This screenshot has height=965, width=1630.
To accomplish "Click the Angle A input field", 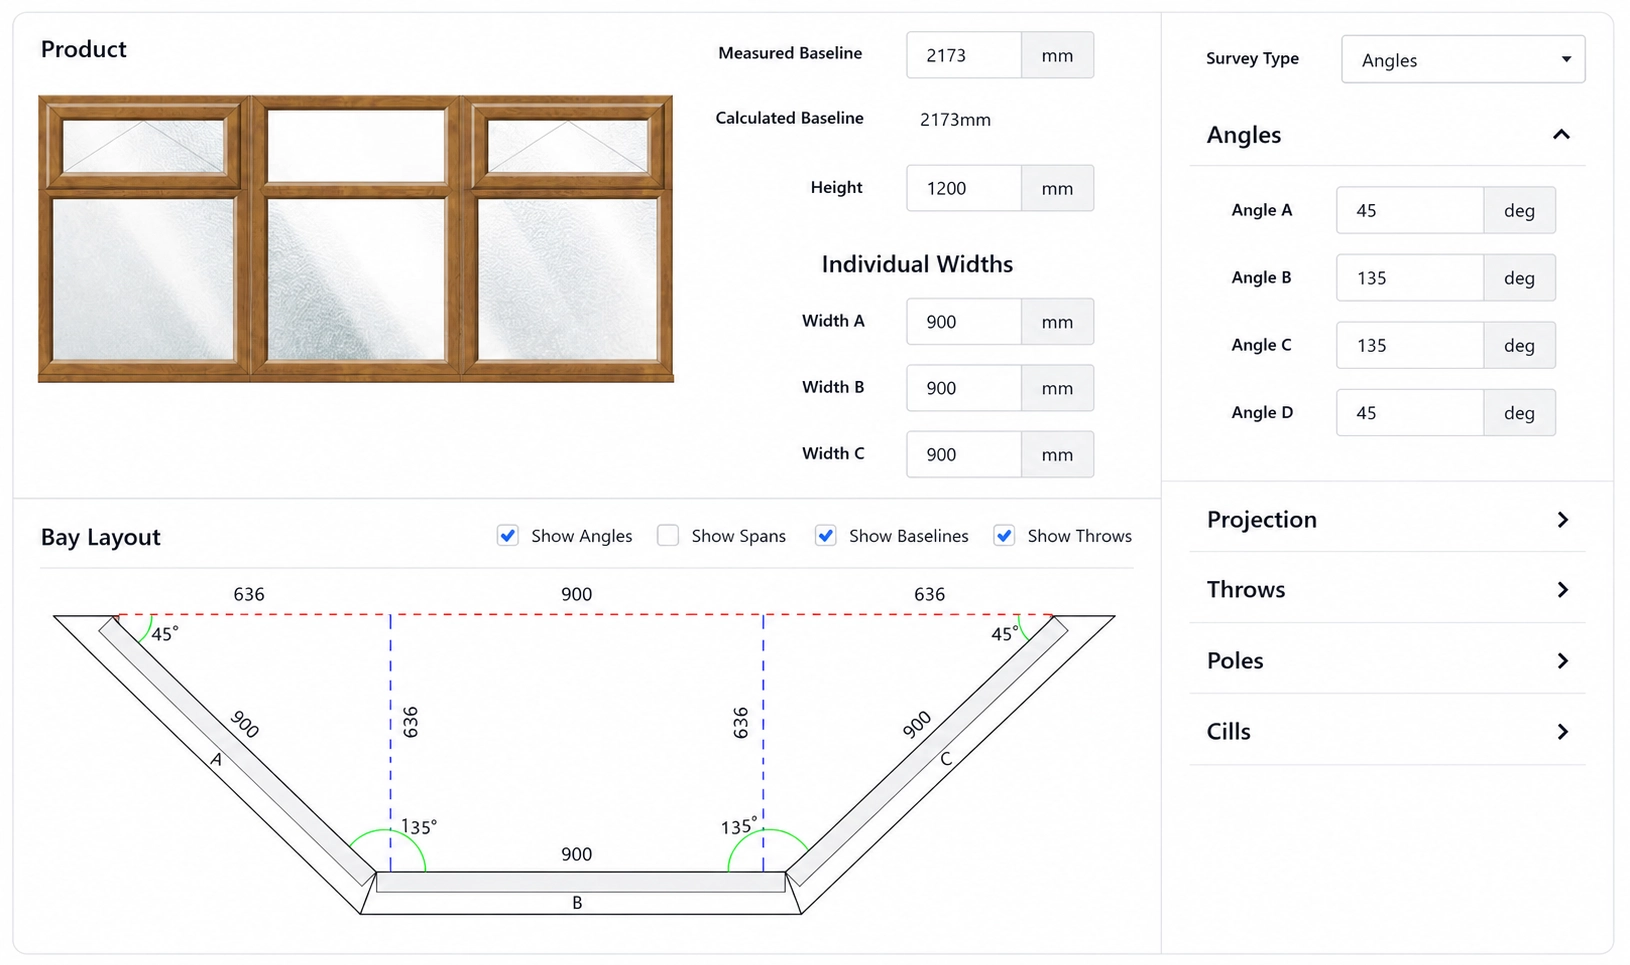I will 1410,210.
